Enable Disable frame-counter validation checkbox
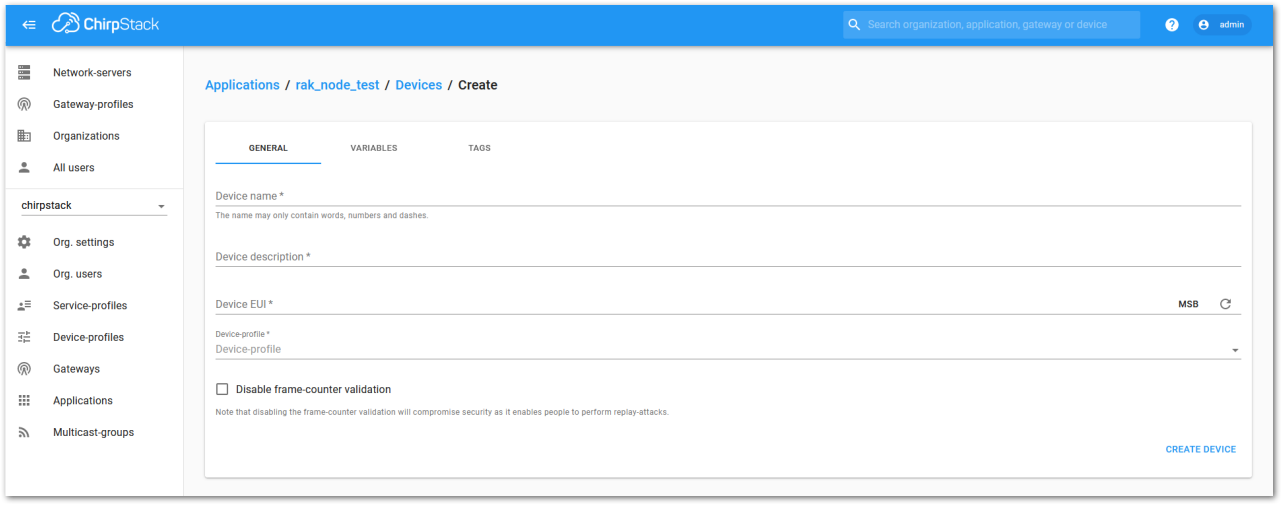Screen dimensions: 1282x505 point(222,389)
